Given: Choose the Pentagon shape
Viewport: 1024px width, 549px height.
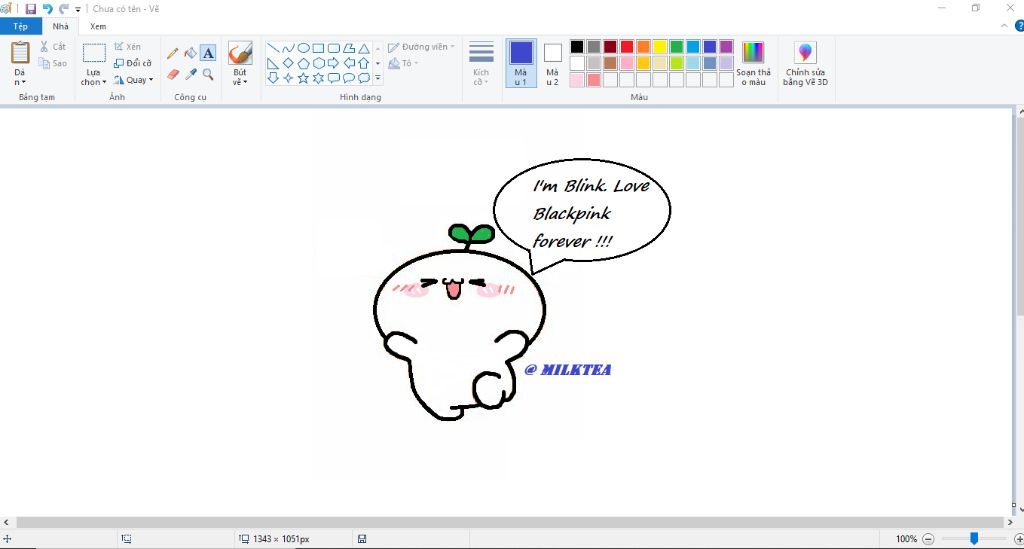Looking at the screenshot, I should tap(303, 63).
